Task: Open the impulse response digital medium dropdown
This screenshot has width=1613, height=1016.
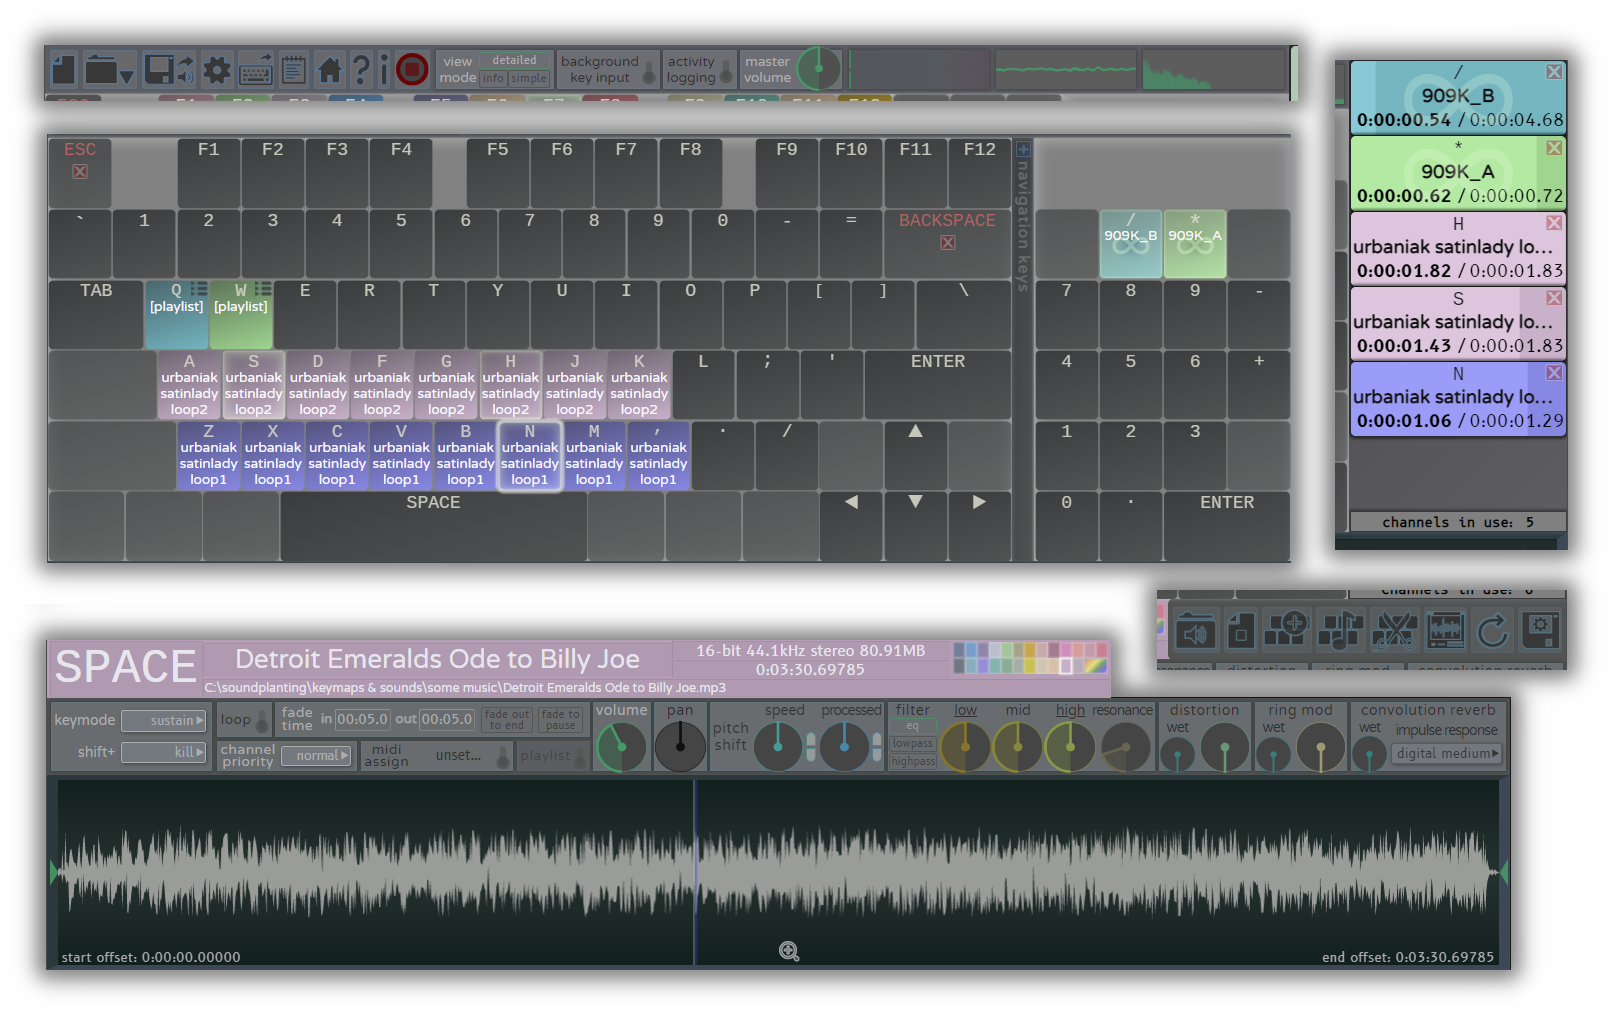Action: [x=1447, y=754]
